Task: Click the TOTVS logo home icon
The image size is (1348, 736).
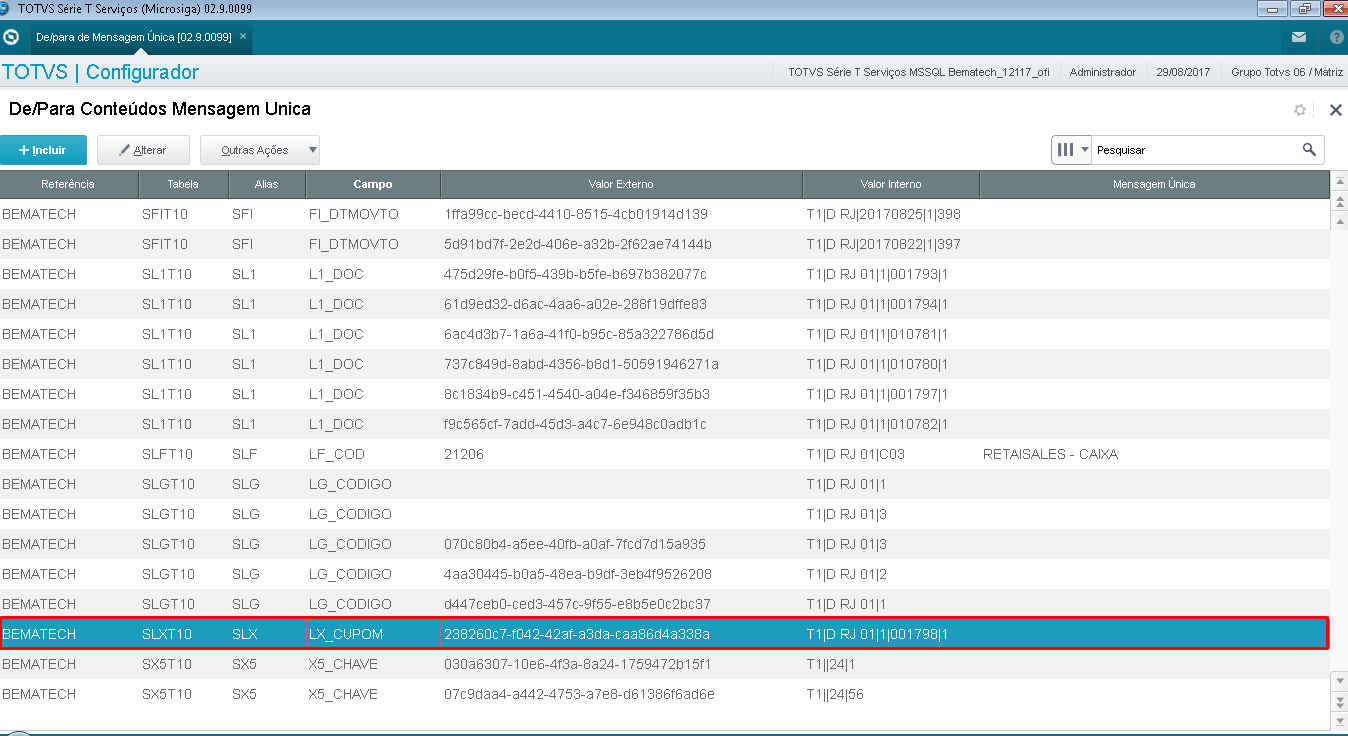Action: (12, 37)
